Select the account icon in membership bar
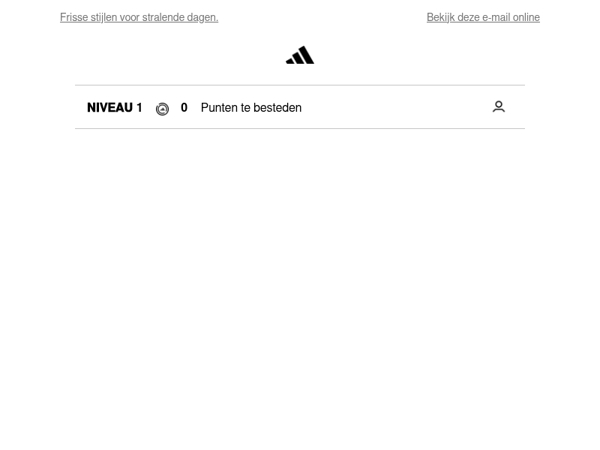600x450 pixels. point(499,107)
